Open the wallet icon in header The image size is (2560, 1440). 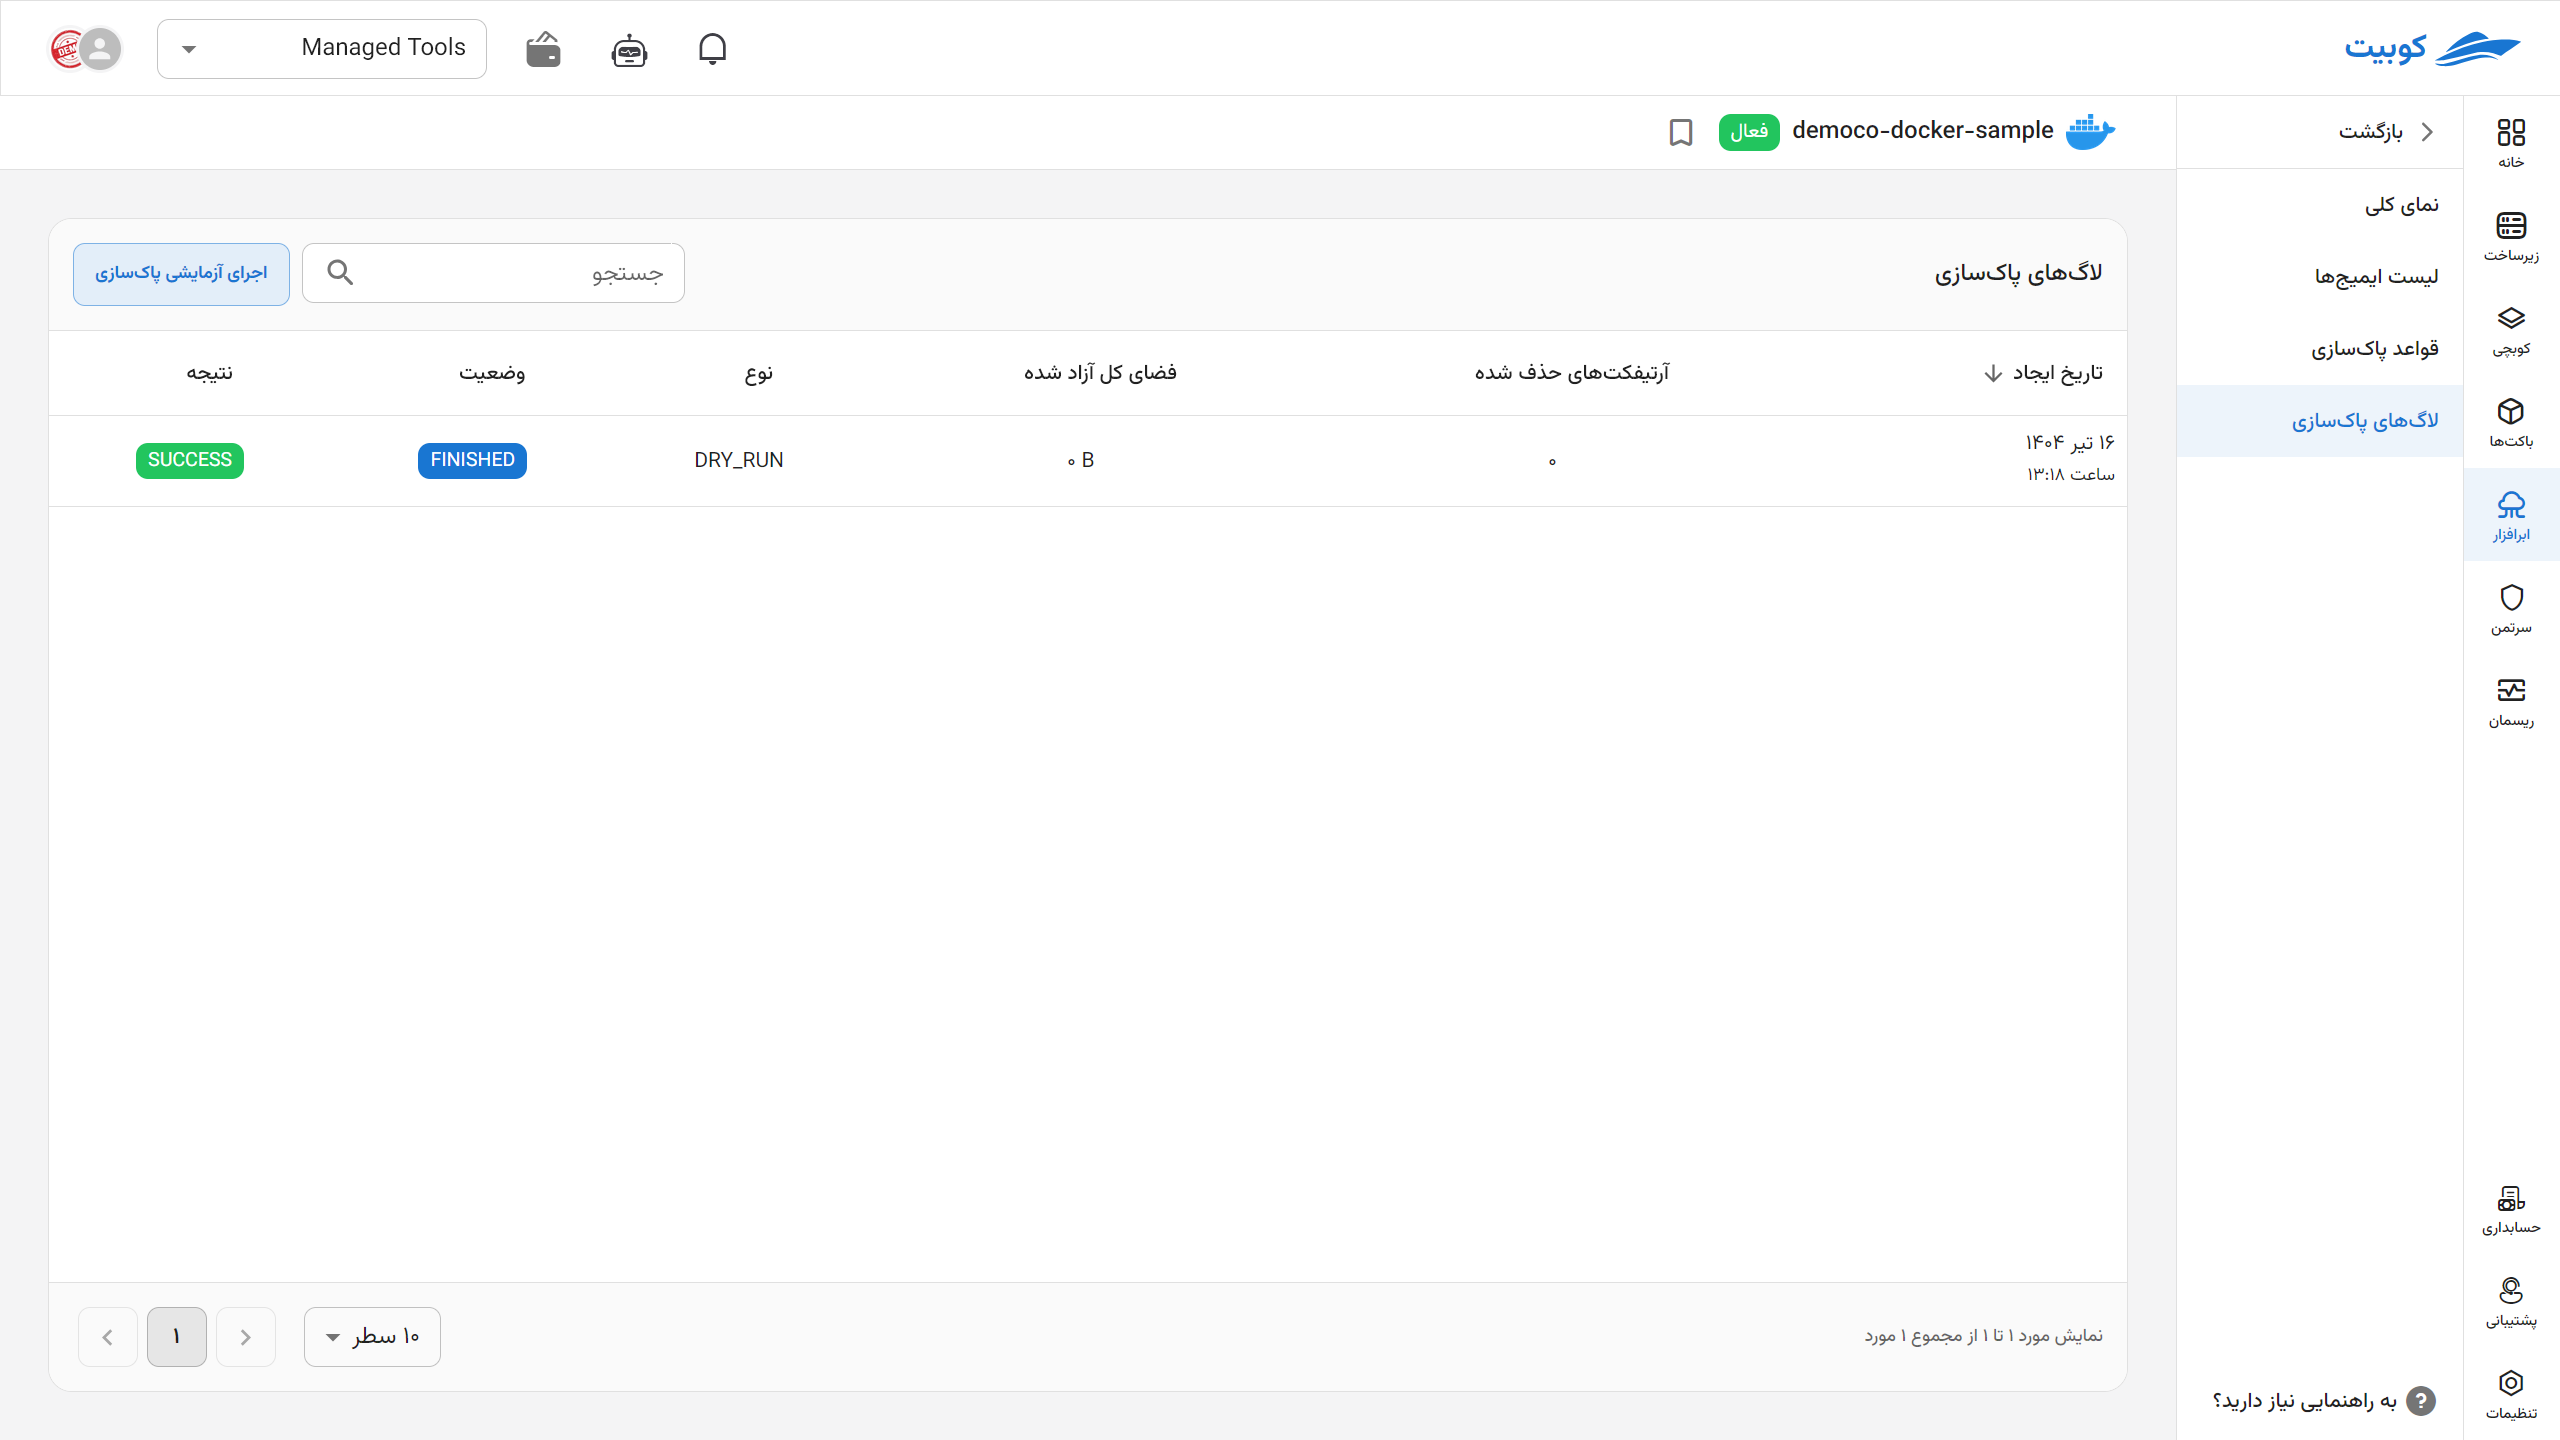(x=543, y=49)
